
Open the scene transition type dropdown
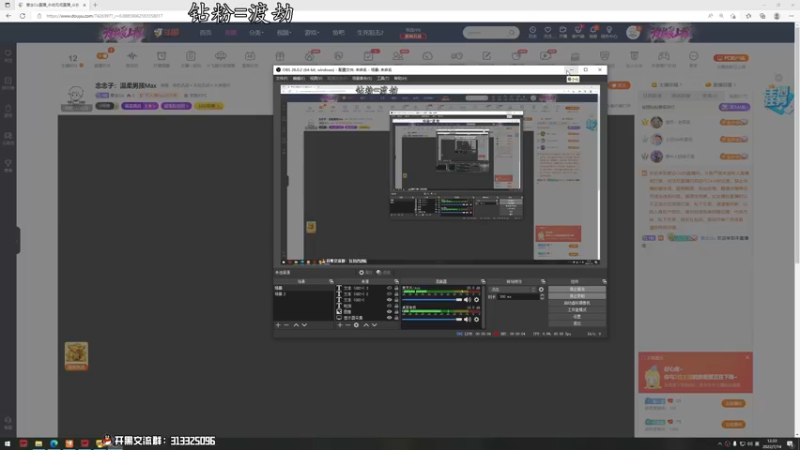(513, 289)
